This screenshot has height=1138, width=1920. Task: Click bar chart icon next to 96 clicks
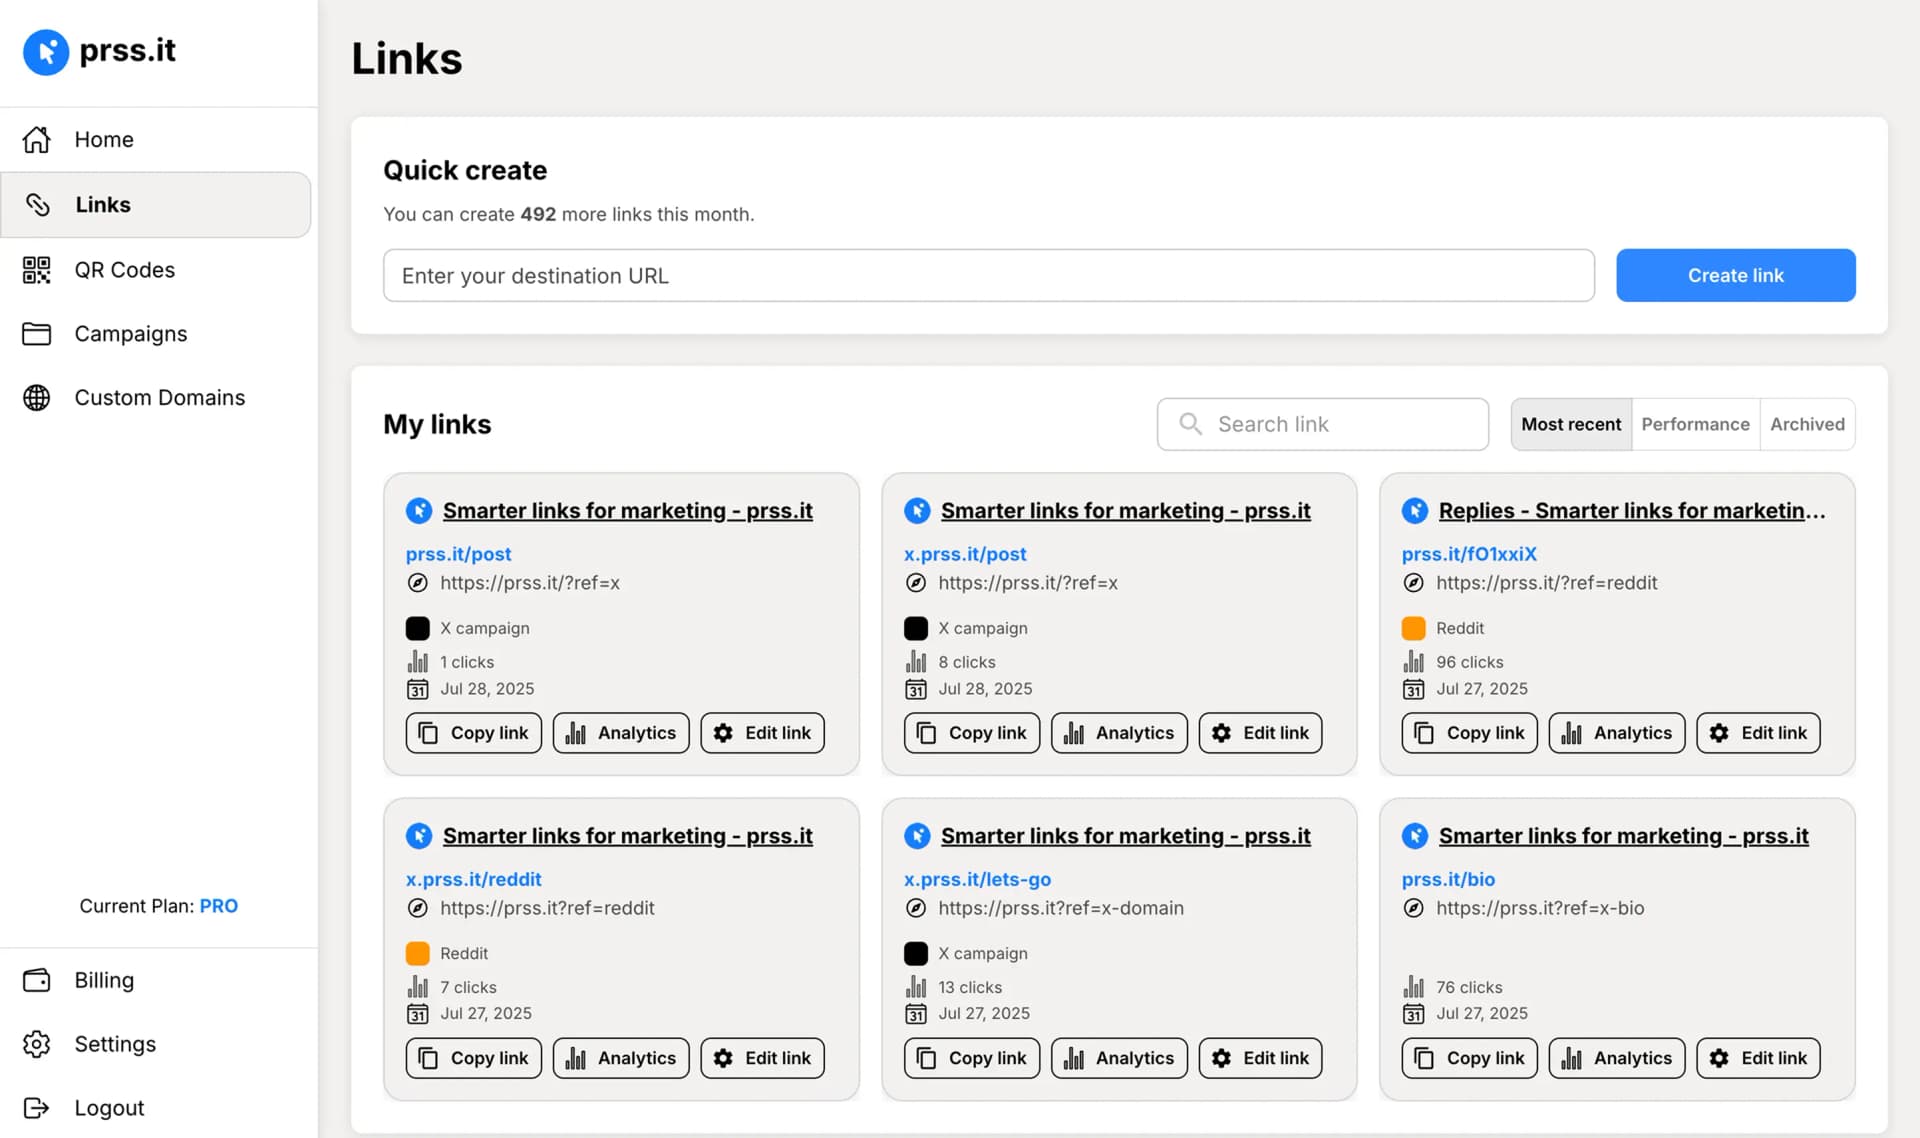[1413, 662]
